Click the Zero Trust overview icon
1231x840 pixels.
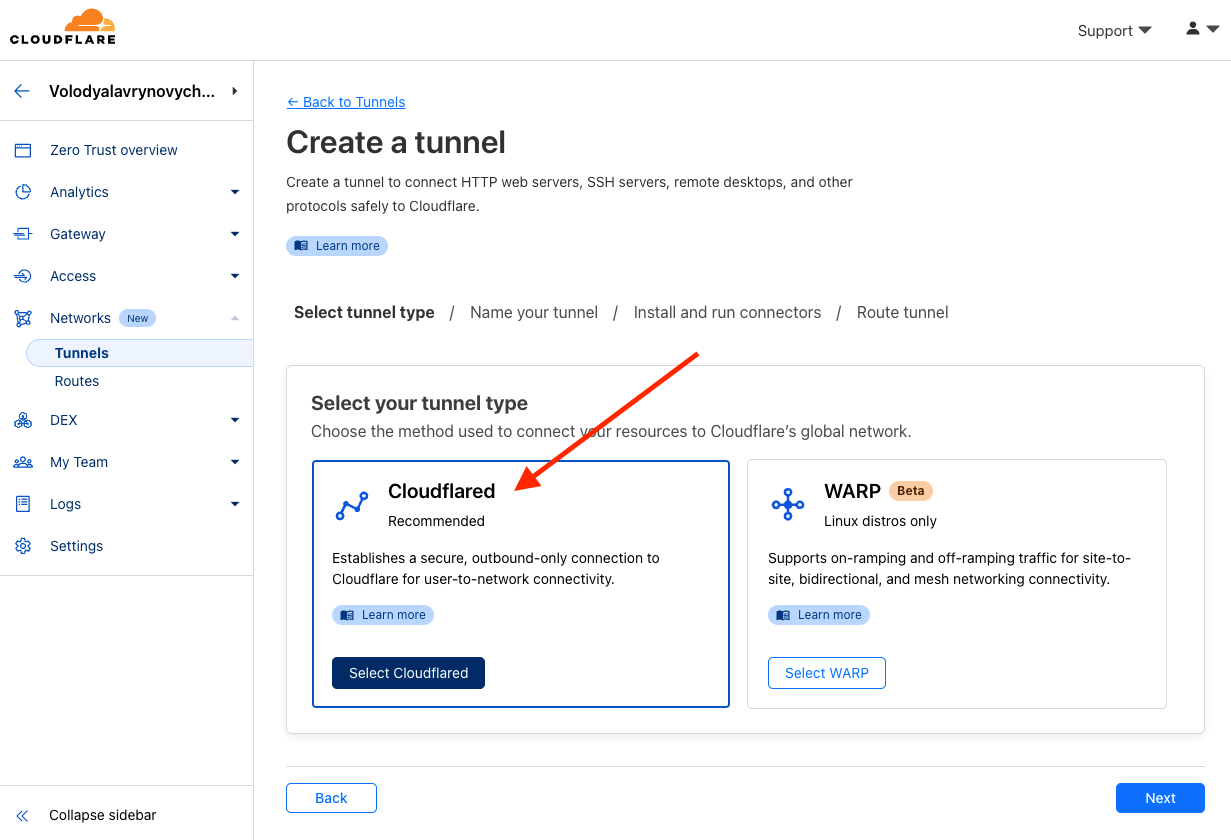click(x=23, y=150)
